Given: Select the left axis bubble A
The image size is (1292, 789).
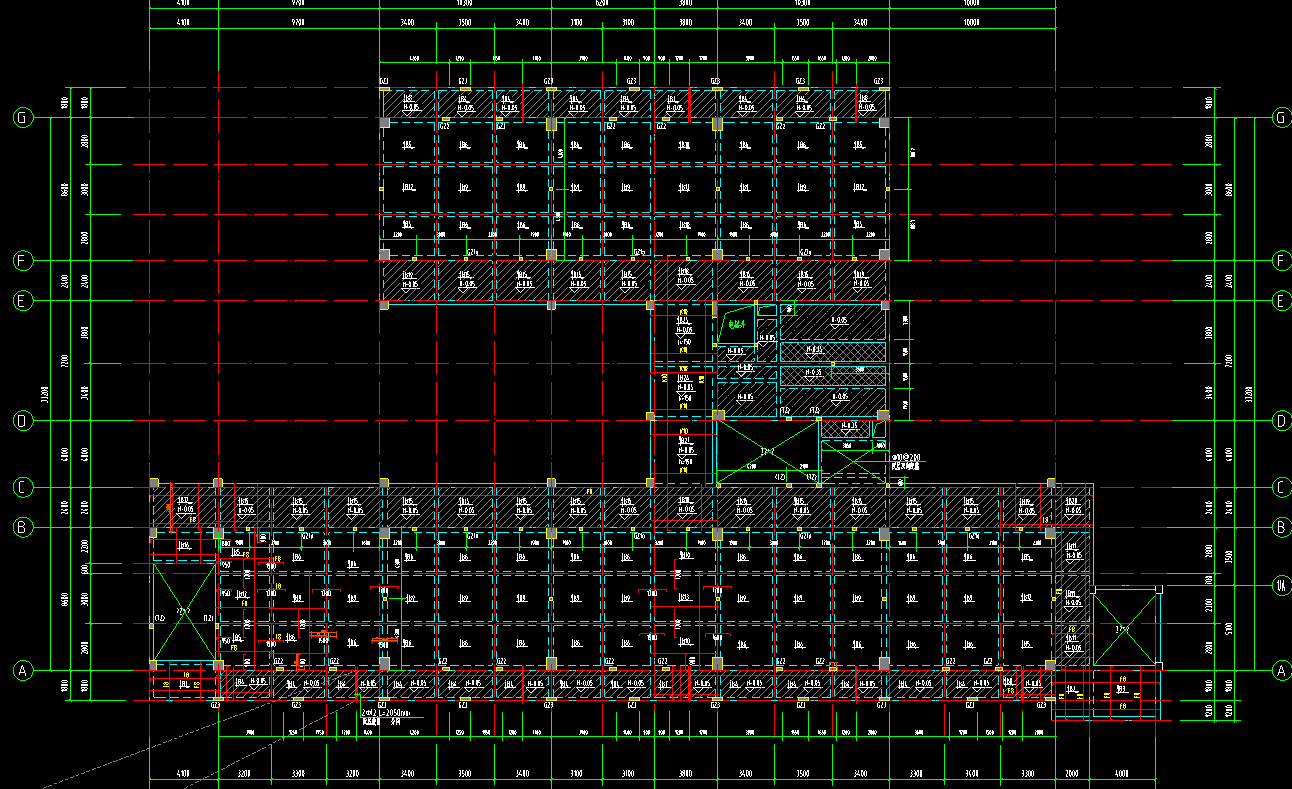Looking at the screenshot, I should pos(22,670).
